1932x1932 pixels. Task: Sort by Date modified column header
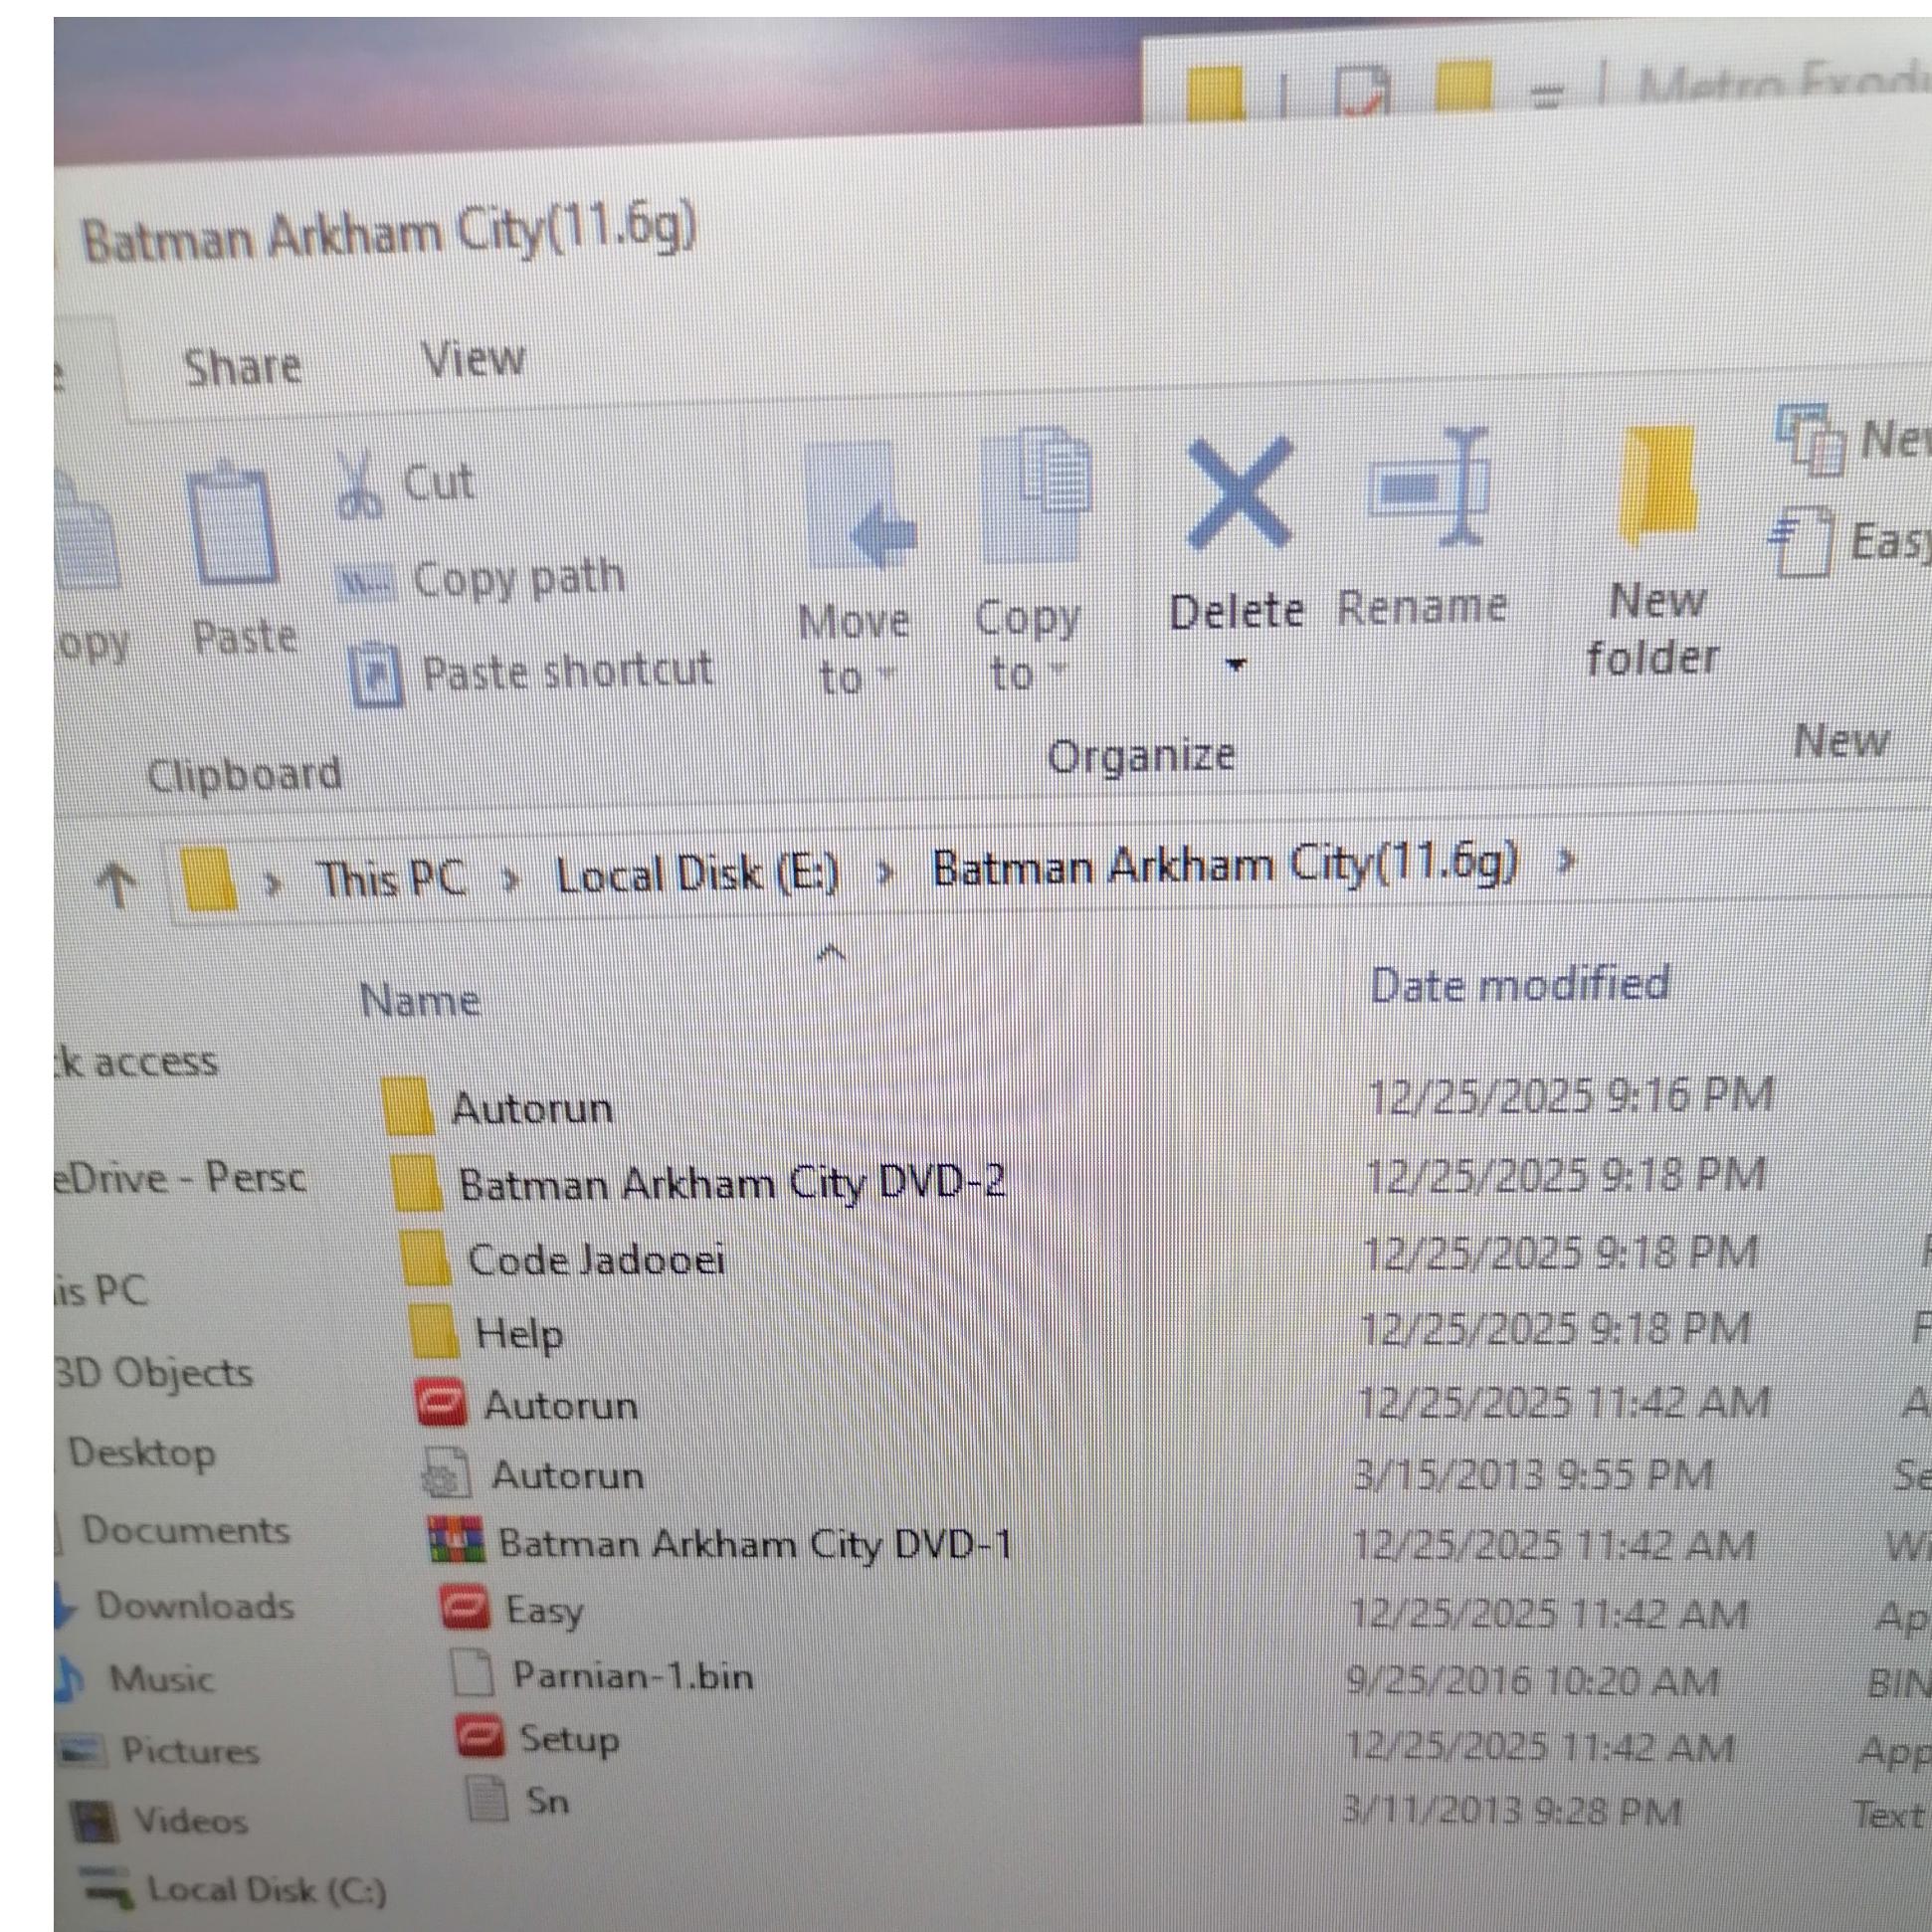pyautogui.click(x=1519, y=985)
